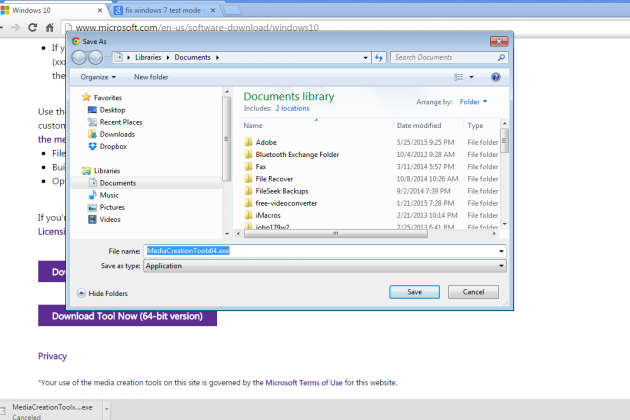
Task: Open the Organize menu
Action: click(98, 77)
